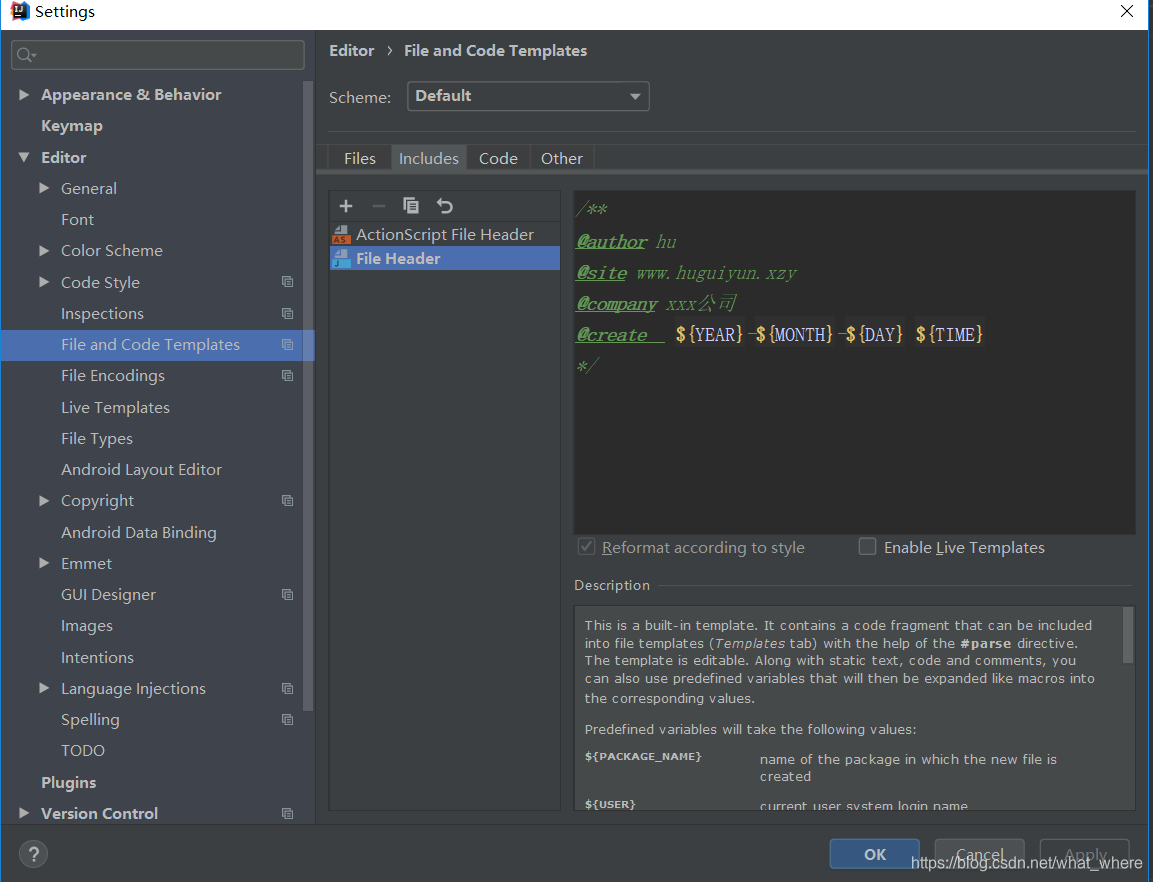
Task: Click project-level icon beside Copyright
Action: pos(288,500)
